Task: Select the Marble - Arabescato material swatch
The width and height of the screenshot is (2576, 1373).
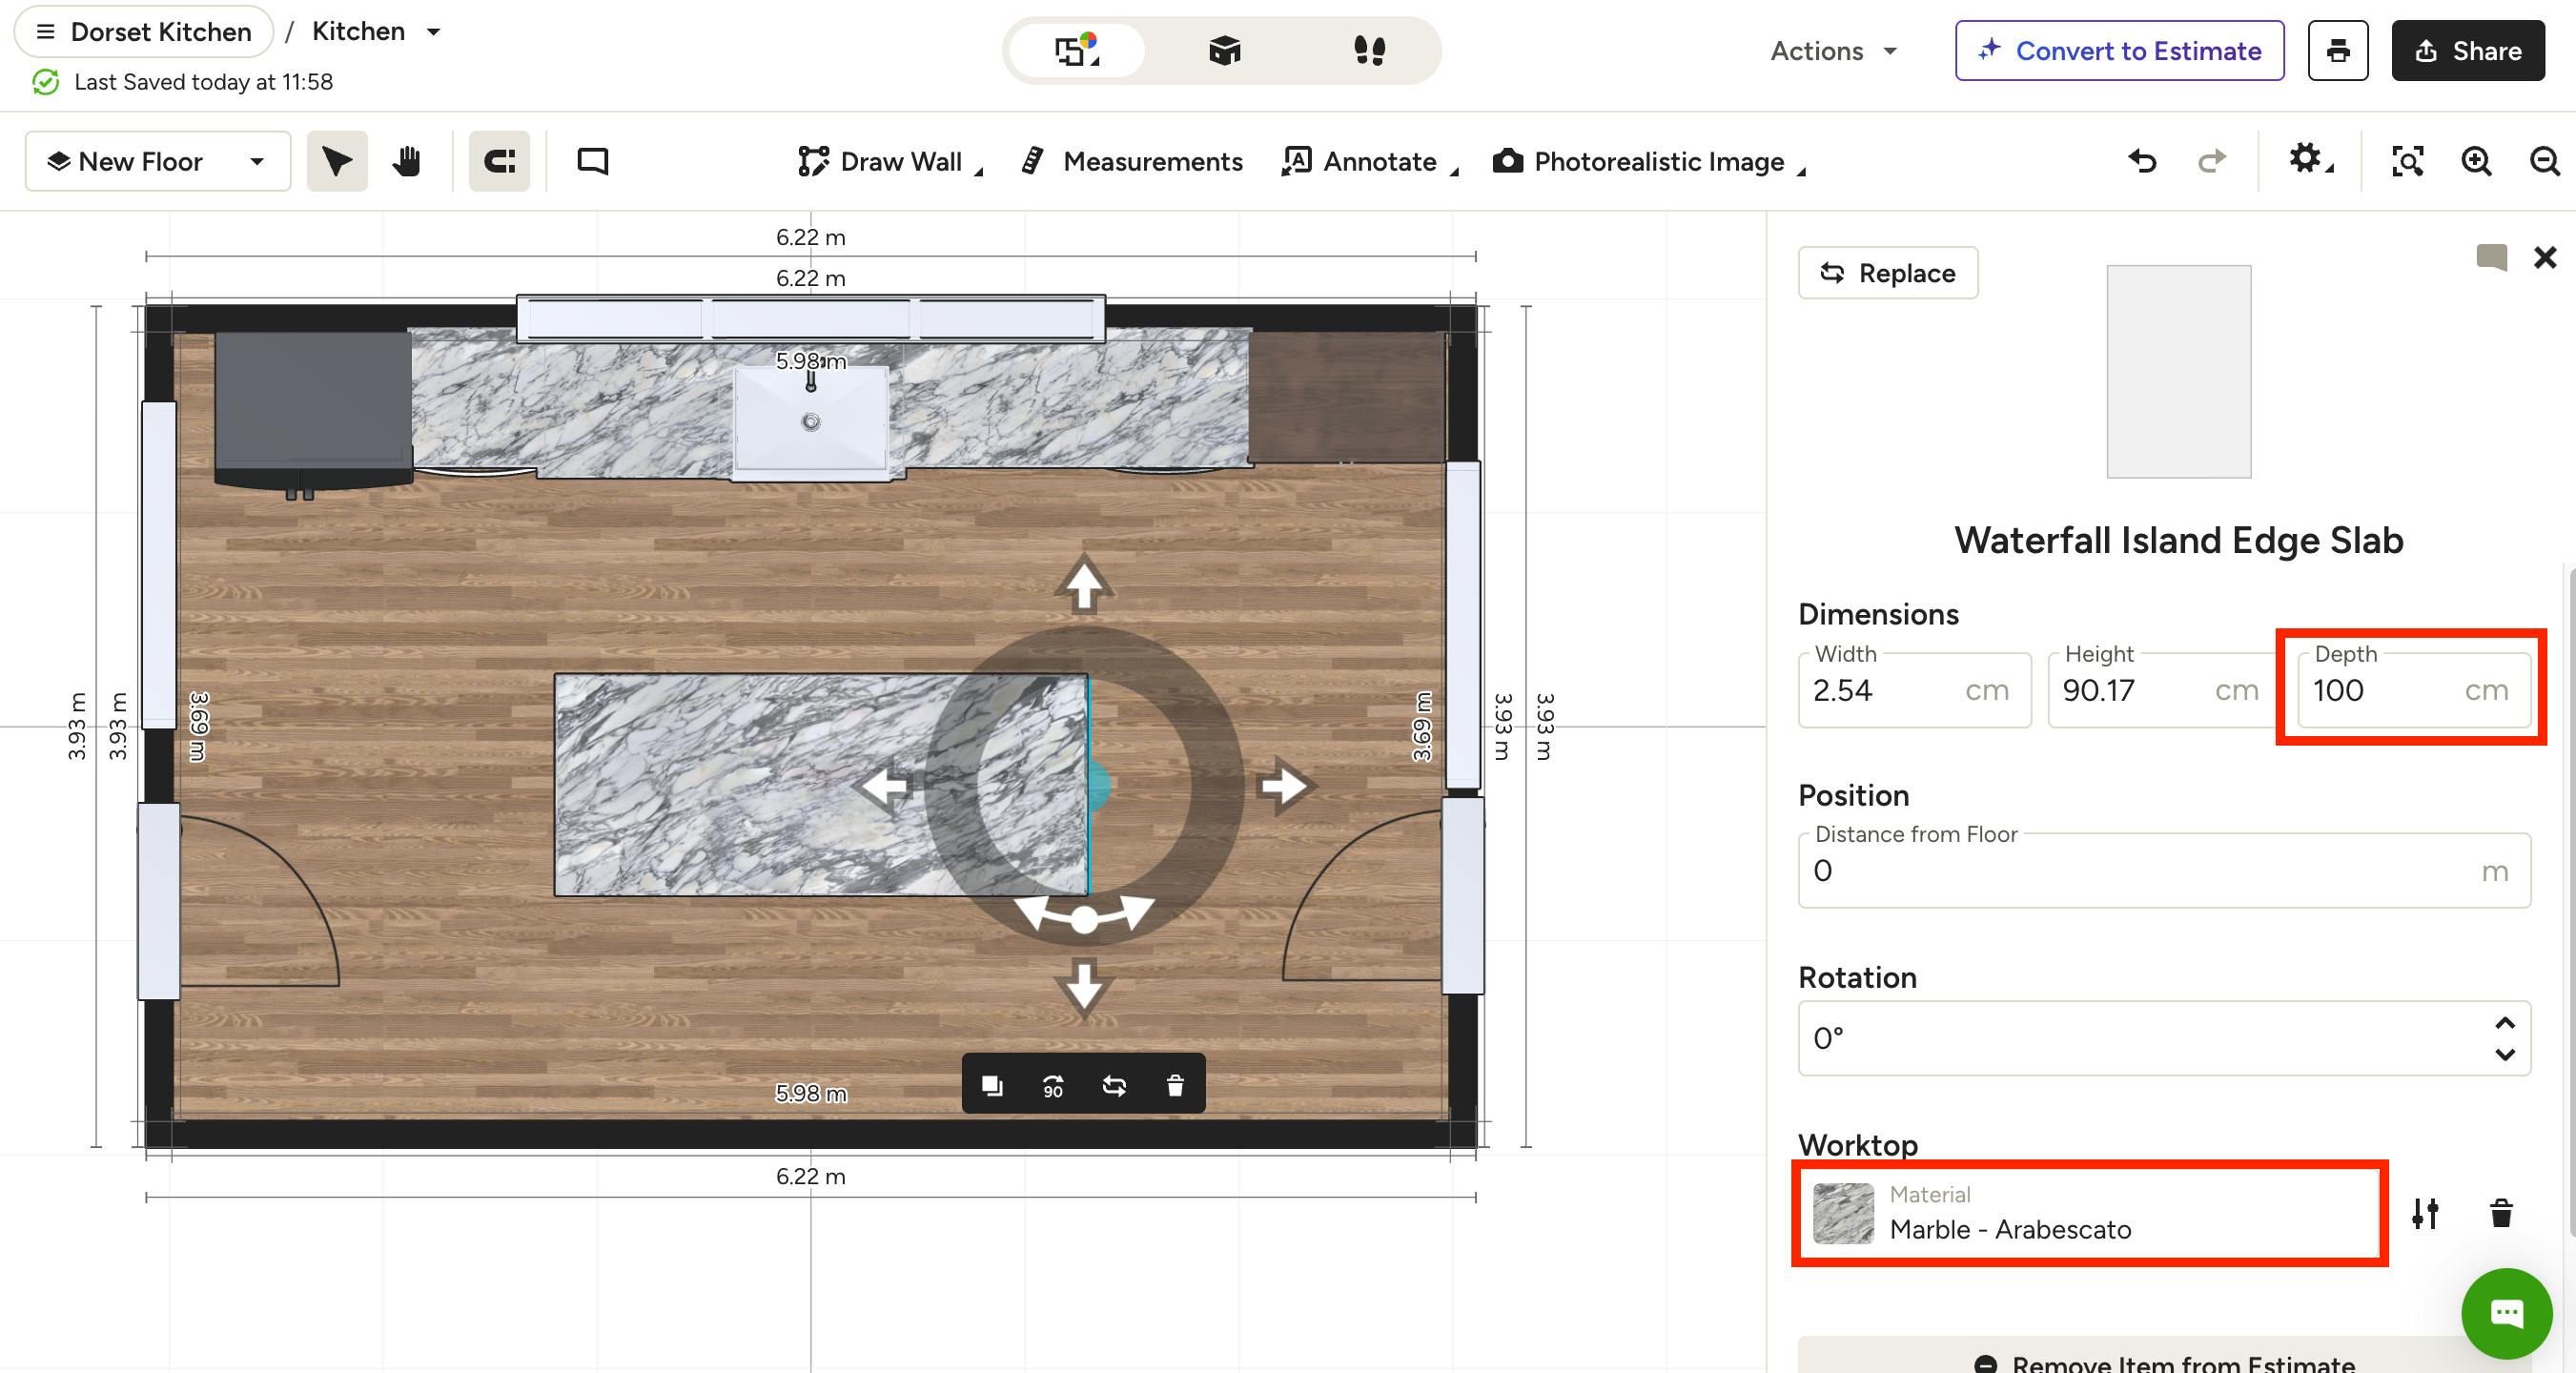Action: pyautogui.click(x=1843, y=1213)
